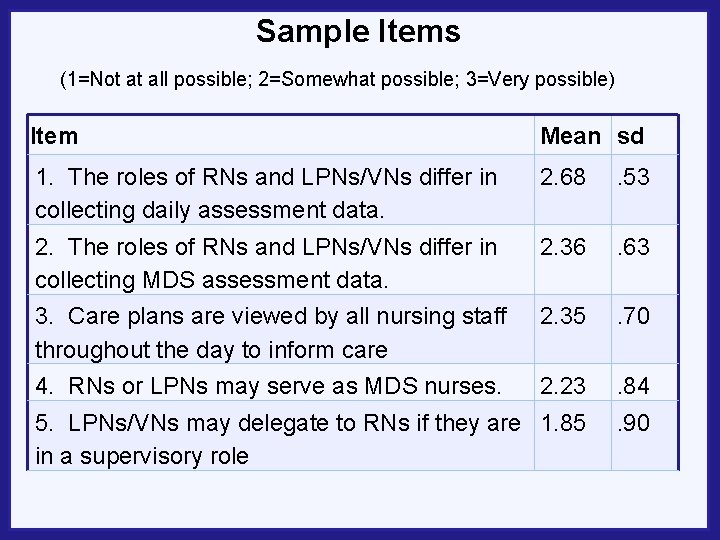Select the mean value 1.85
Screen dimensions: 720x540
point(563,422)
